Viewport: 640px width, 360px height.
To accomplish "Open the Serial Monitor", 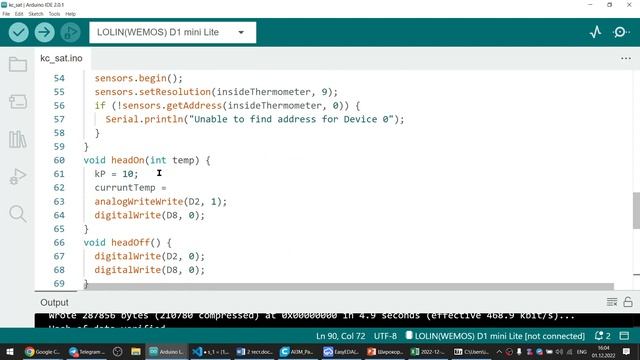I will [x=621, y=32].
